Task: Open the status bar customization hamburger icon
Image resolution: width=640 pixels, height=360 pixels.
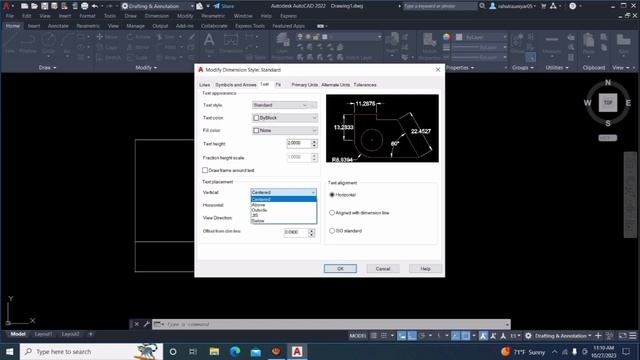Action: pos(633,336)
